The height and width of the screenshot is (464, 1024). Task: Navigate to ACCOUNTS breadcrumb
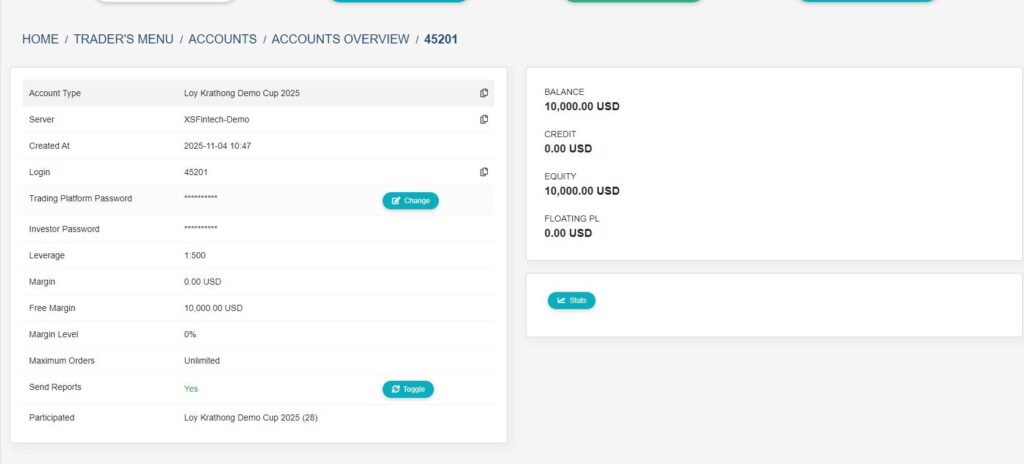[x=223, y=39]
